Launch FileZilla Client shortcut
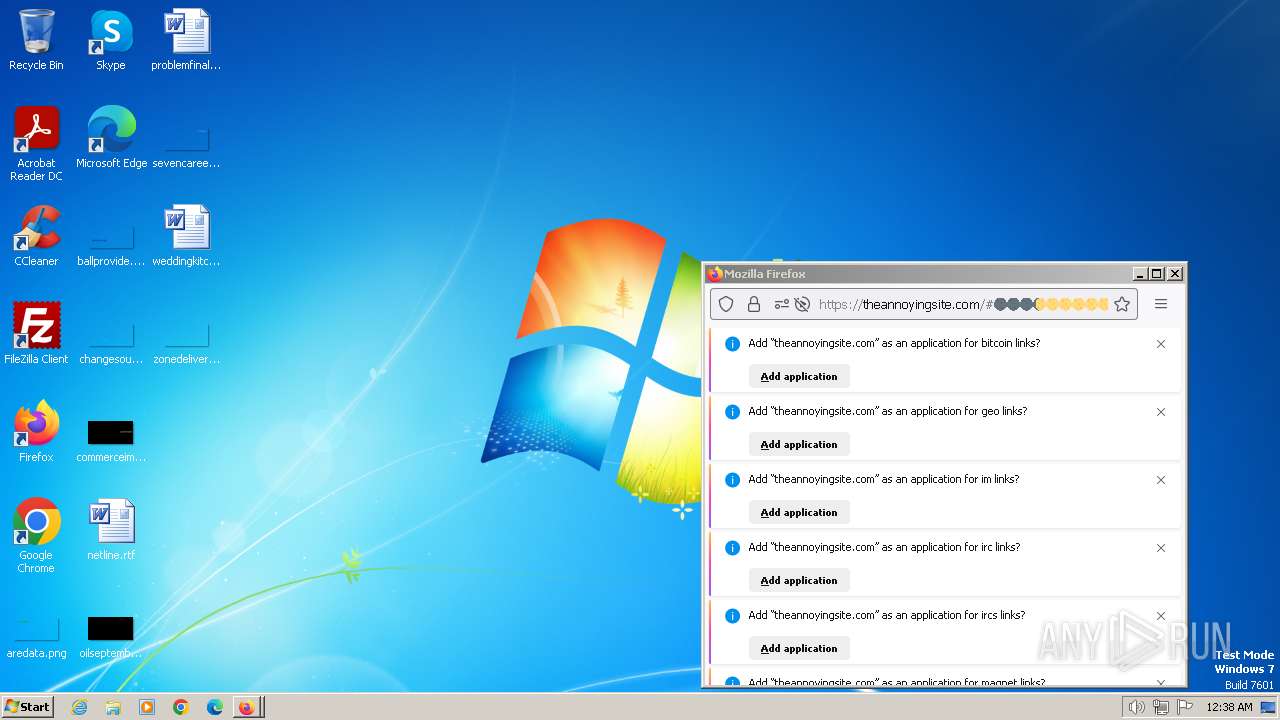Viewport: 1280px width, 720px height. (36, 334)
